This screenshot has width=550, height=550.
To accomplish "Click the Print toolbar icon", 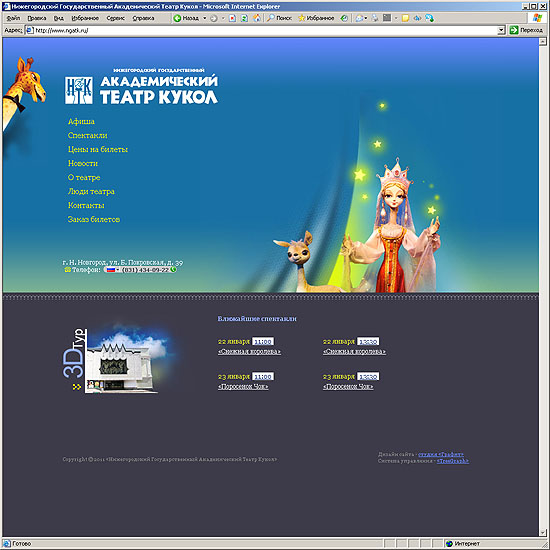I will click(375, 18).
